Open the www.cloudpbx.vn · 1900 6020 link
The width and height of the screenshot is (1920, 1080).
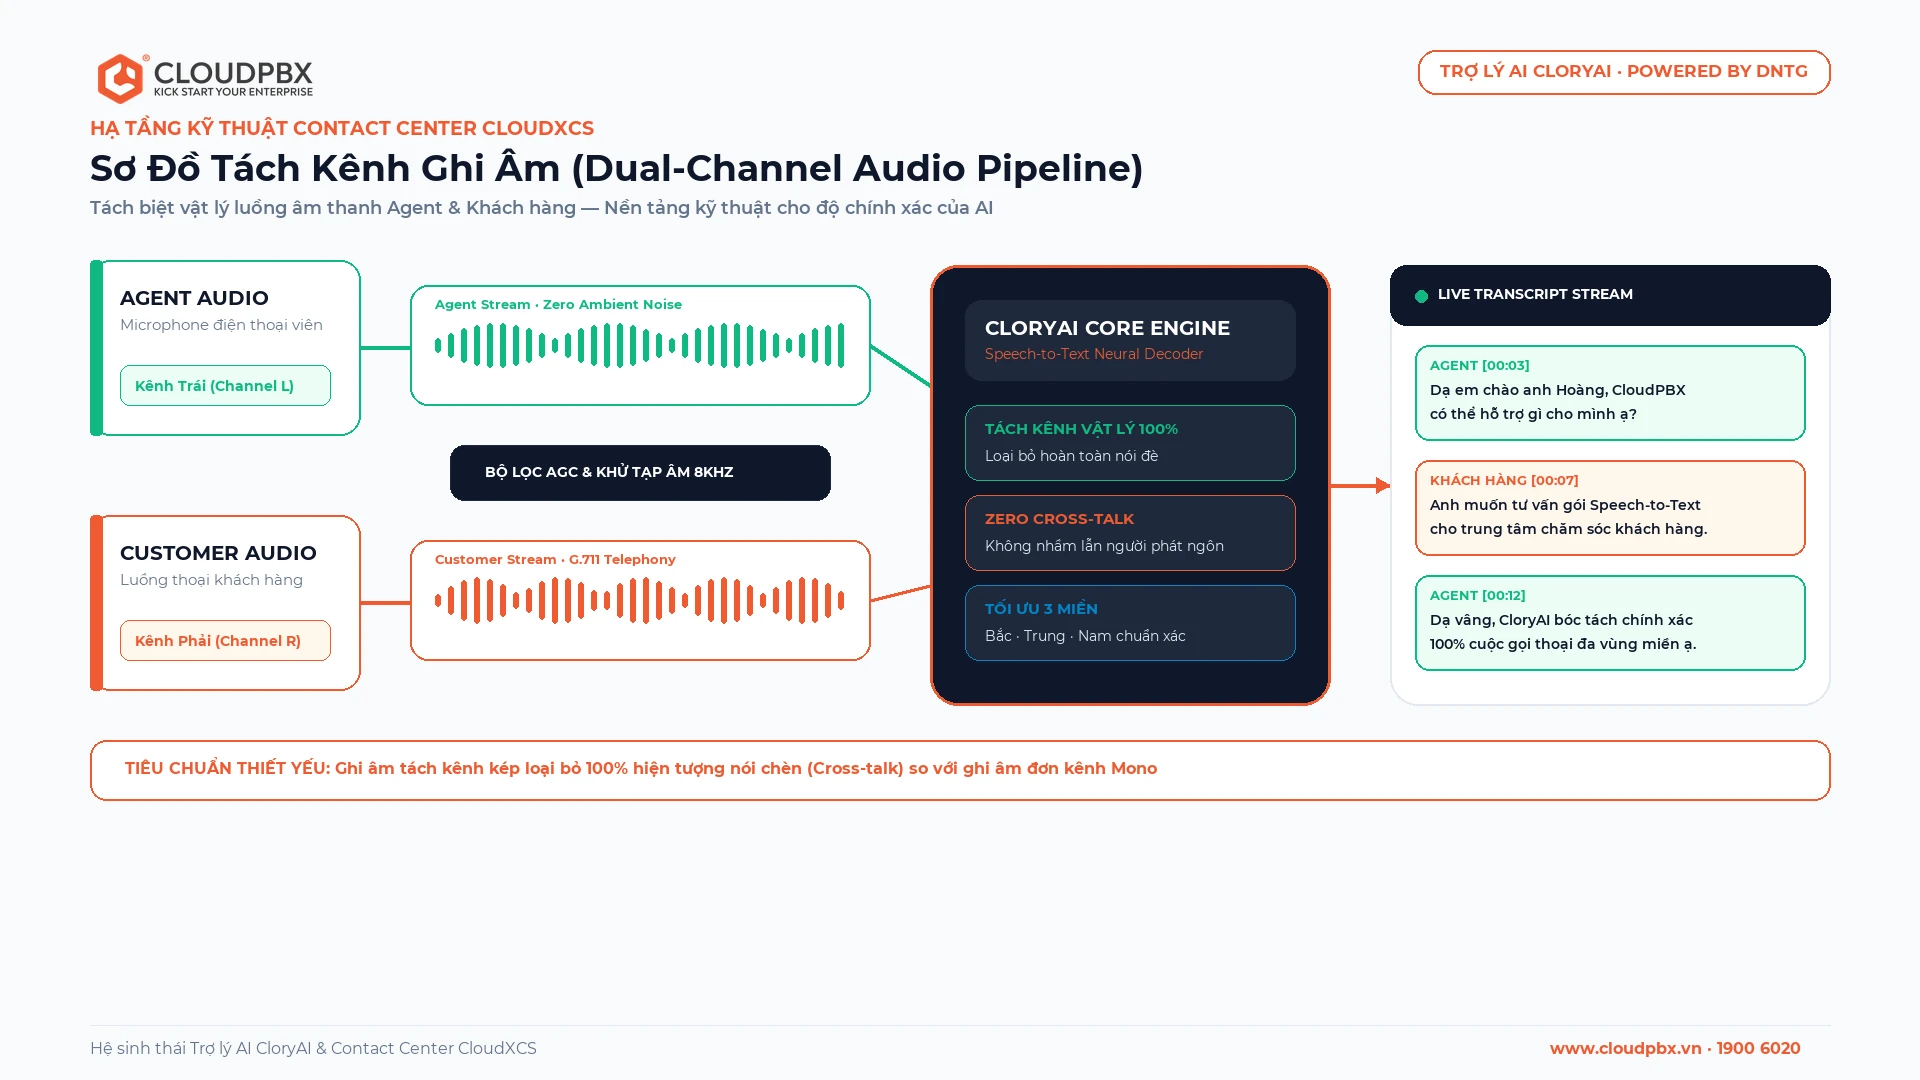[1675, 1048]
